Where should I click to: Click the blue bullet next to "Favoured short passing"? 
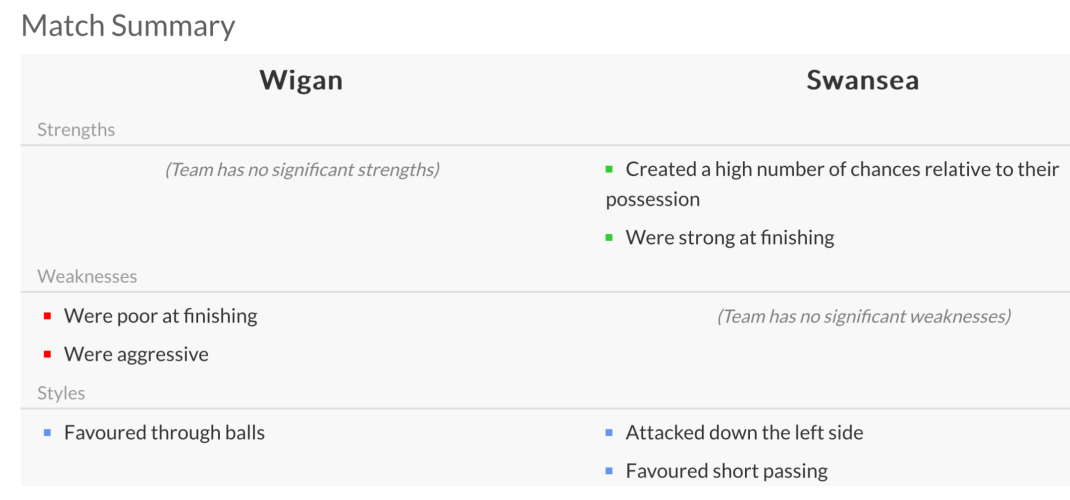click(x=610, y=471)
